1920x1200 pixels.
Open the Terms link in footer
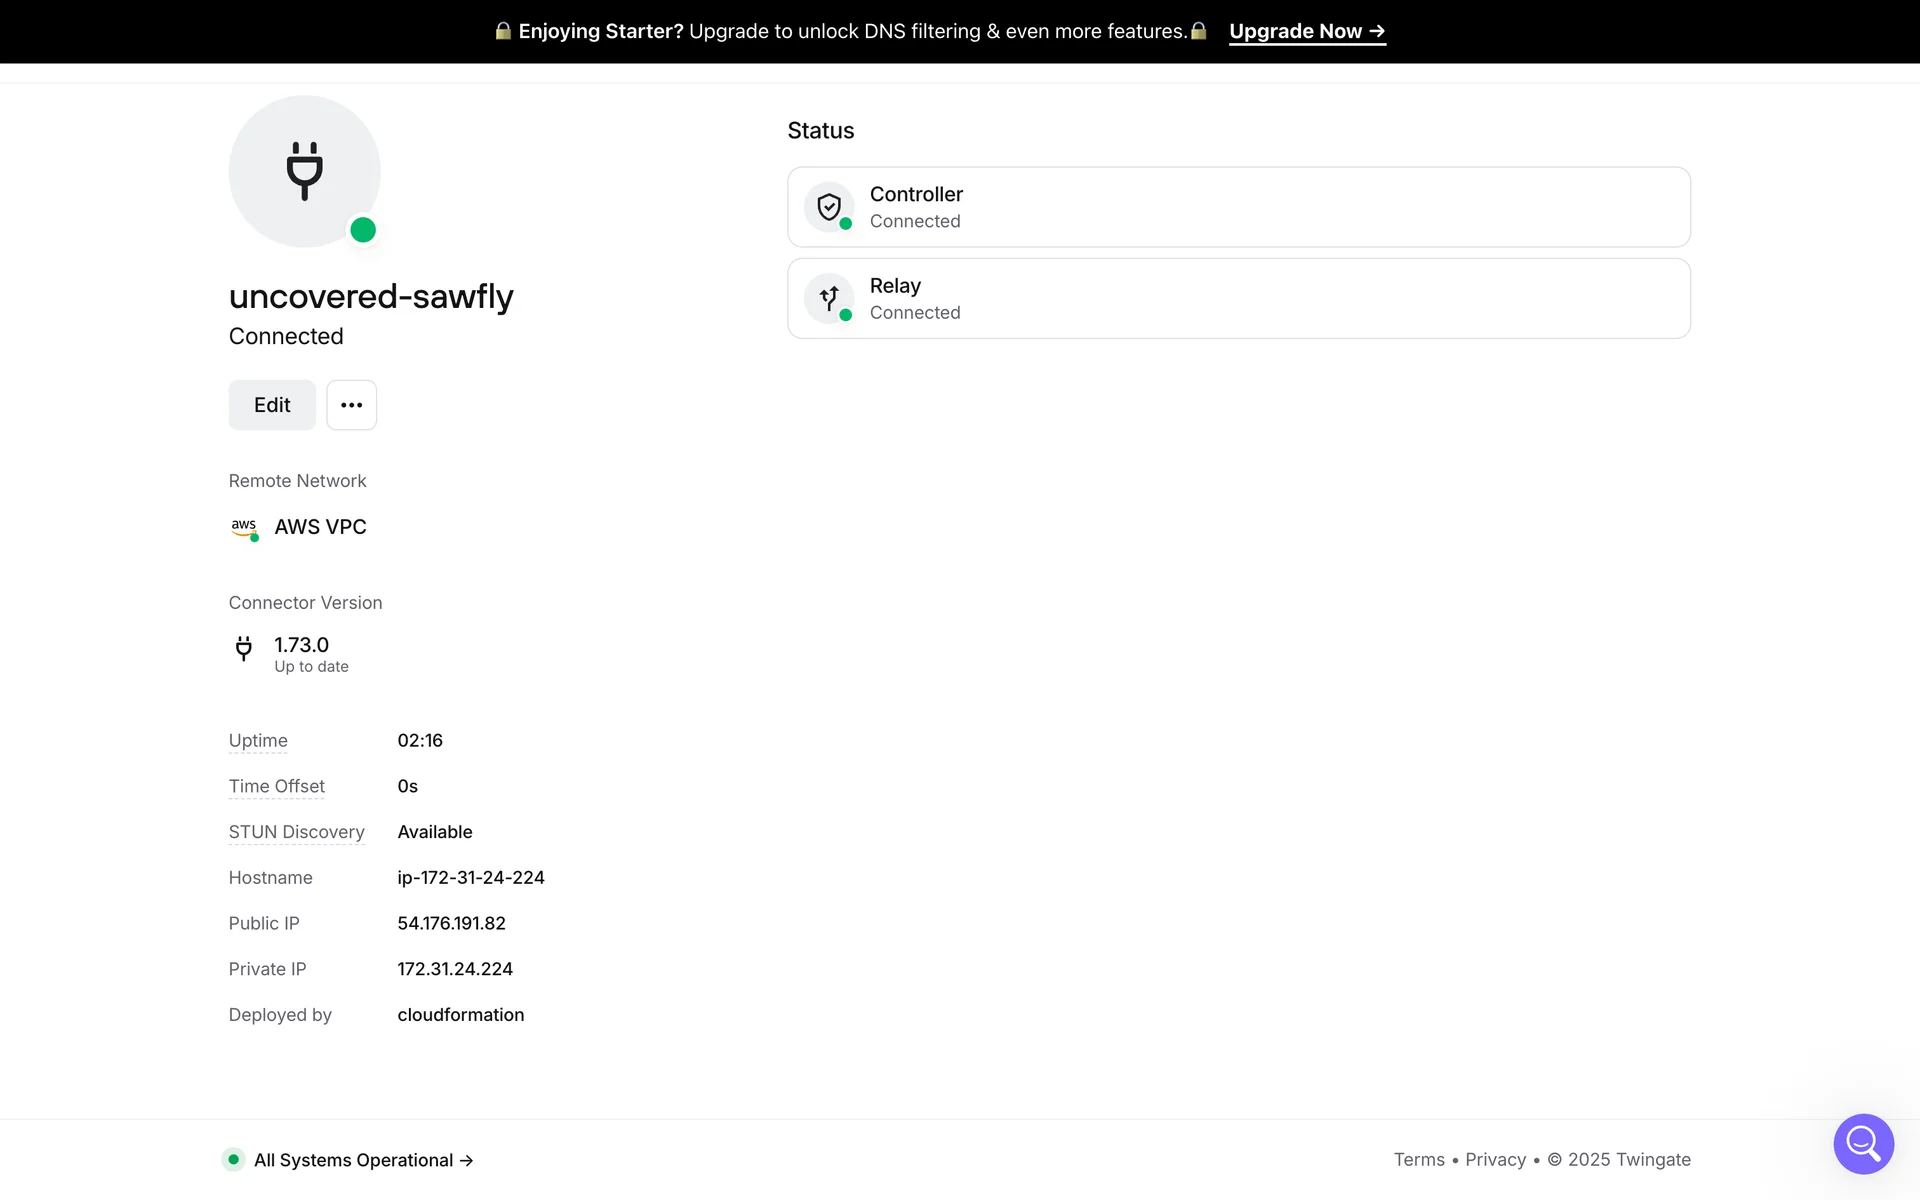pyautogui.click(x=1418, y=1160)
